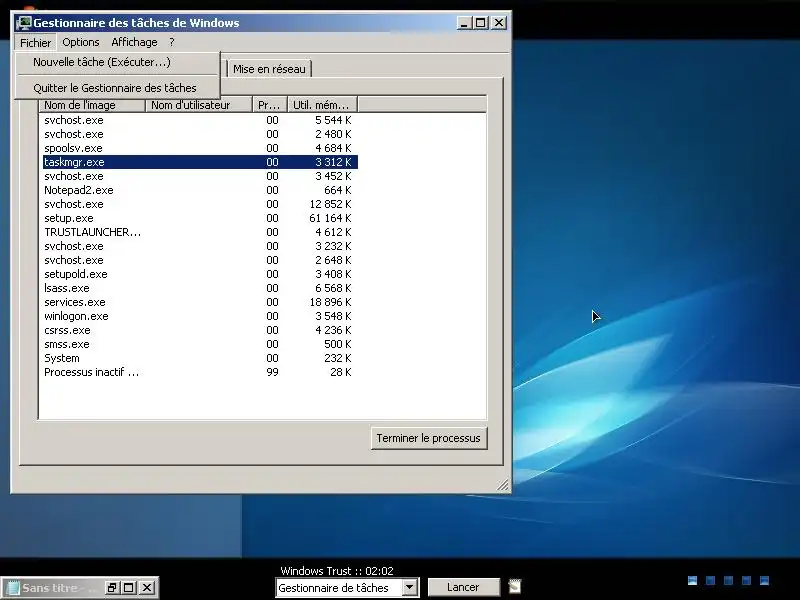Sort by Util. mém... column
Screen dimensions: 800x600
tap(322, 105)
